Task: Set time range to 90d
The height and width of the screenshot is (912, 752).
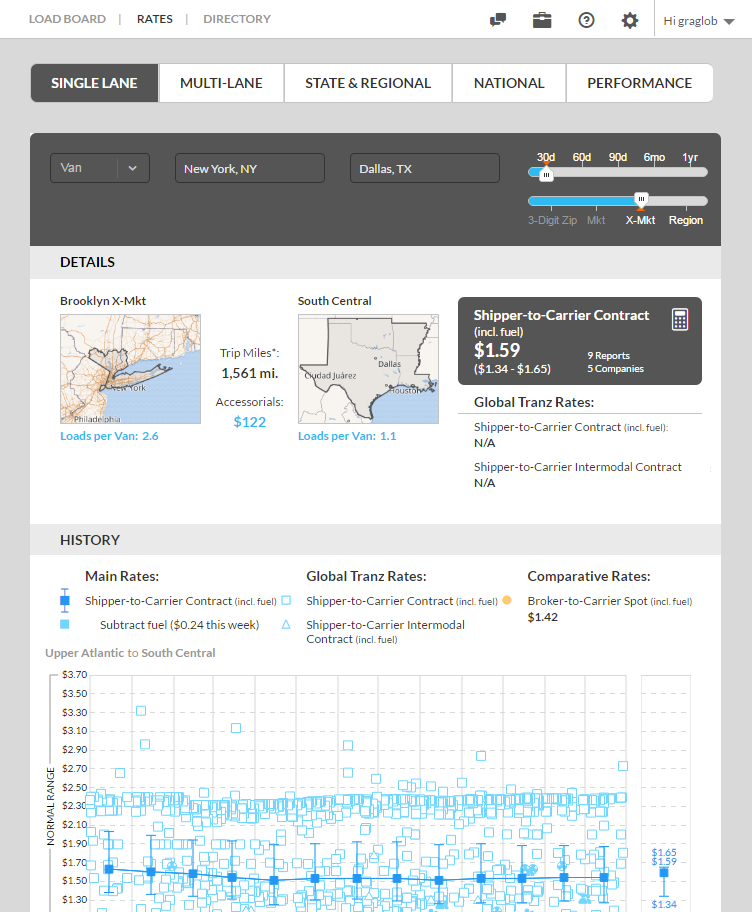Action: 618,158
